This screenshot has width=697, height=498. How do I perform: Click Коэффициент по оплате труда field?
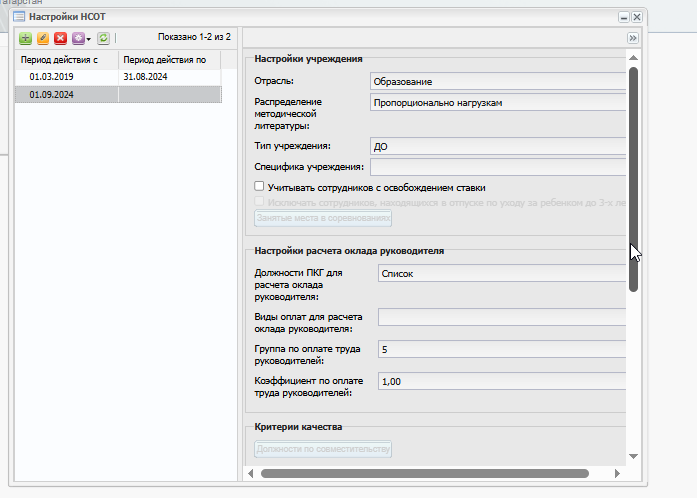(x=502, y=381)
